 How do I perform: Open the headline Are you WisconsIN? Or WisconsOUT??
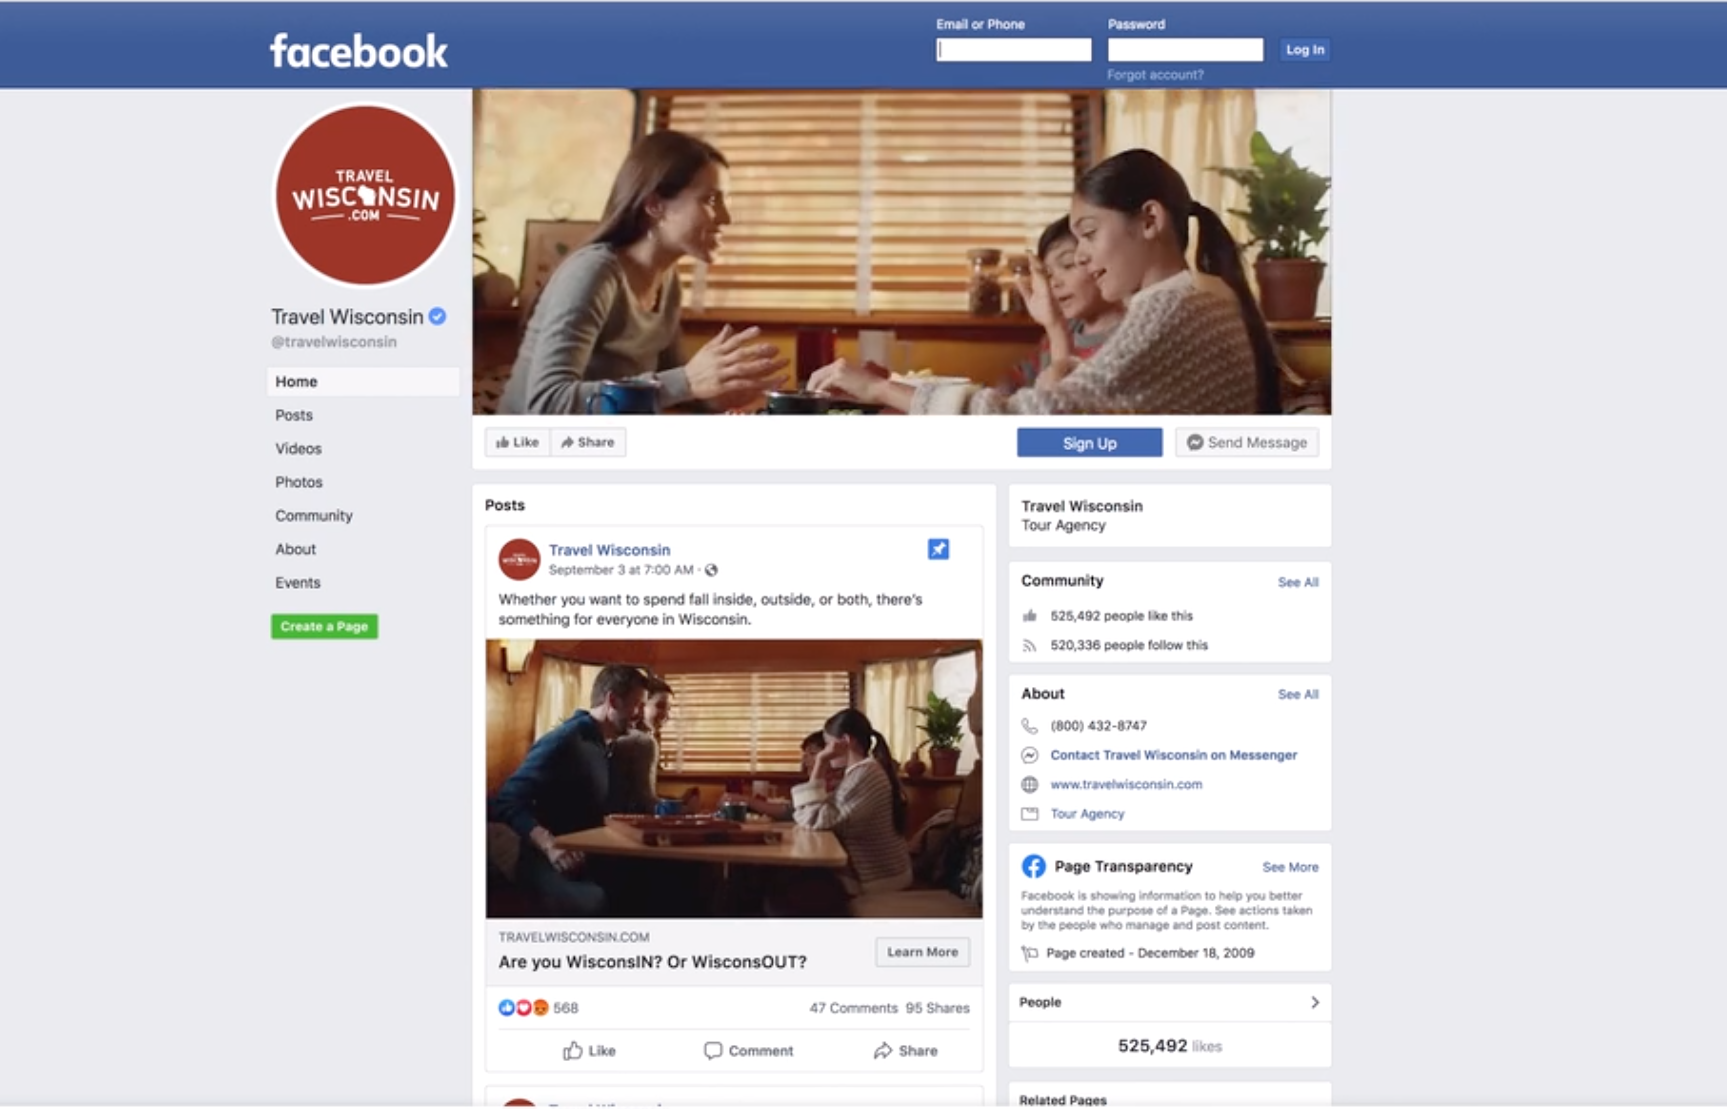tap(652, 962)
